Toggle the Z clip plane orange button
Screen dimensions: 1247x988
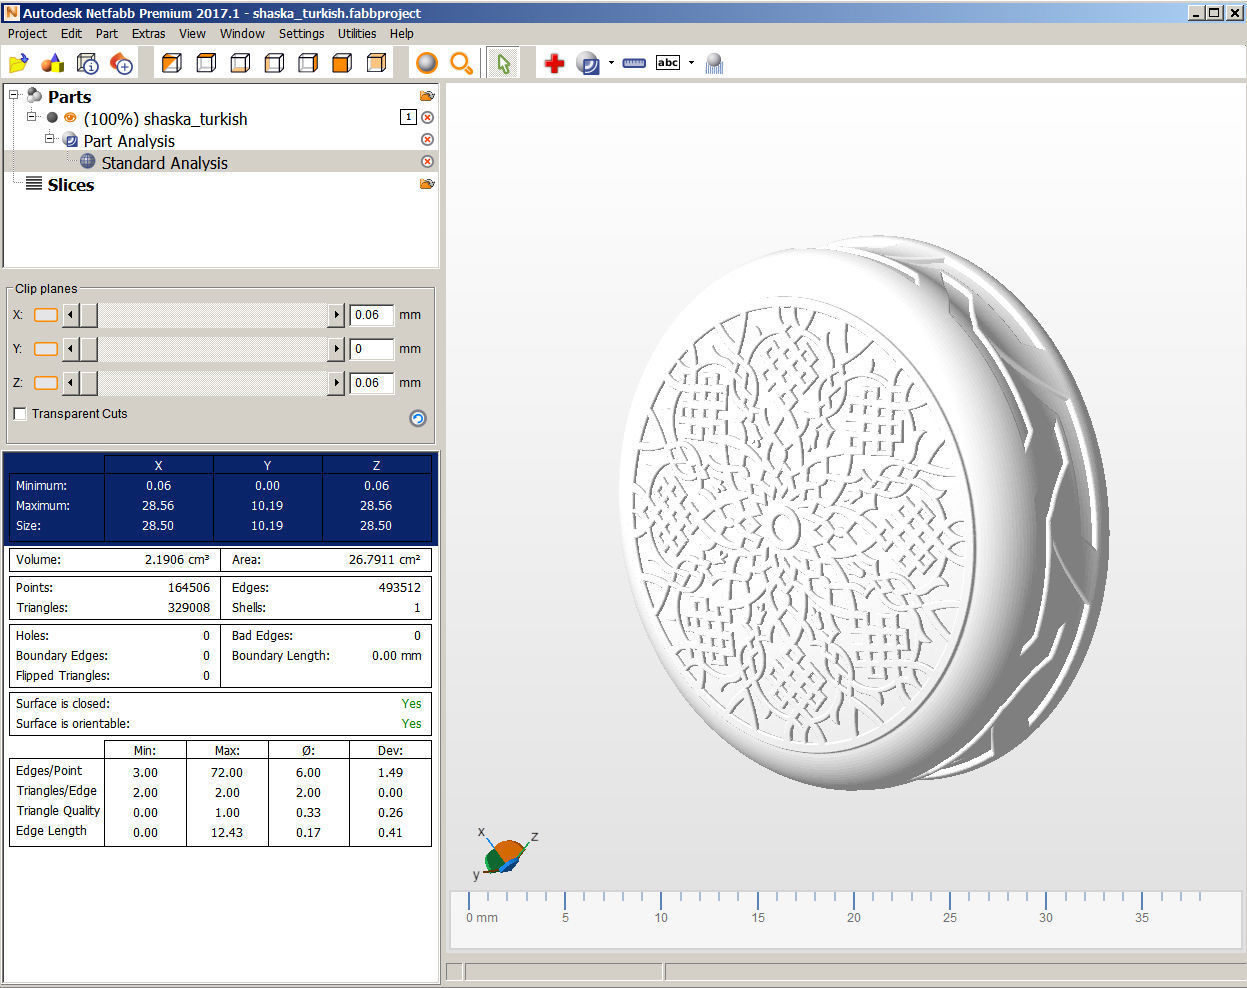click(46, 383)
